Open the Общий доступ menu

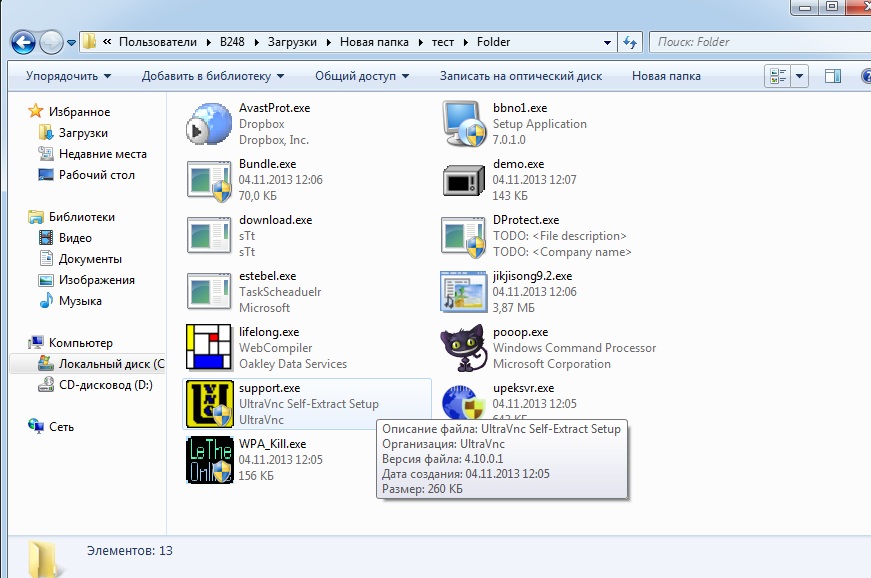[361, 76]
